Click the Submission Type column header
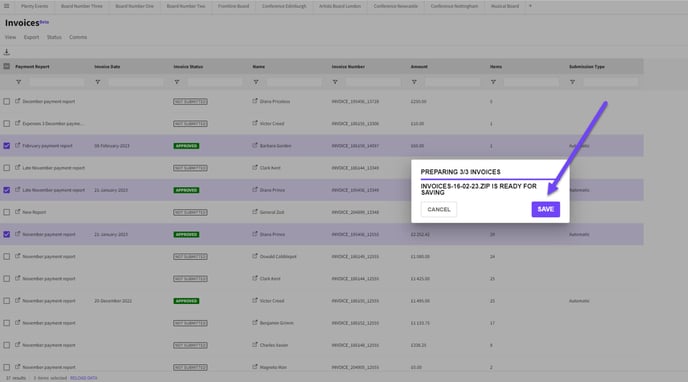Image resolution: width=688 pixels, height=382 pixels. coord(587,67)
